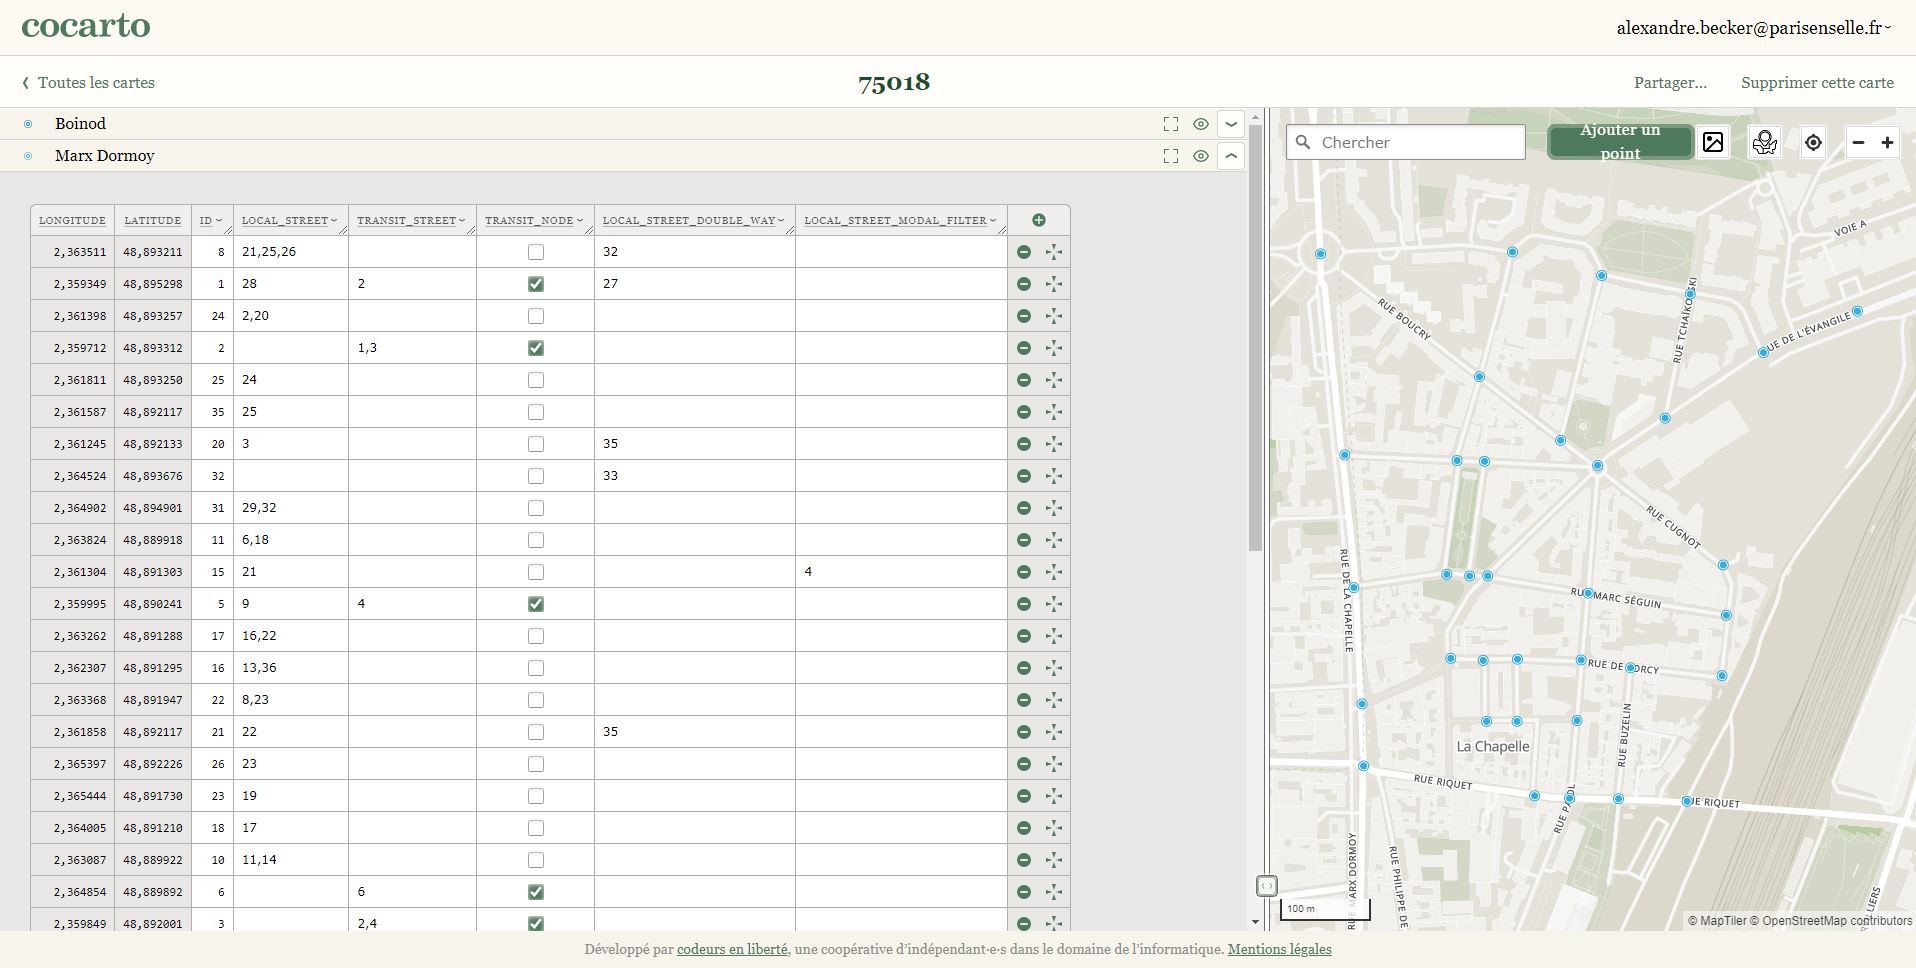Delete row with ID 17

pyautogui.click(x=1024, y=636)
